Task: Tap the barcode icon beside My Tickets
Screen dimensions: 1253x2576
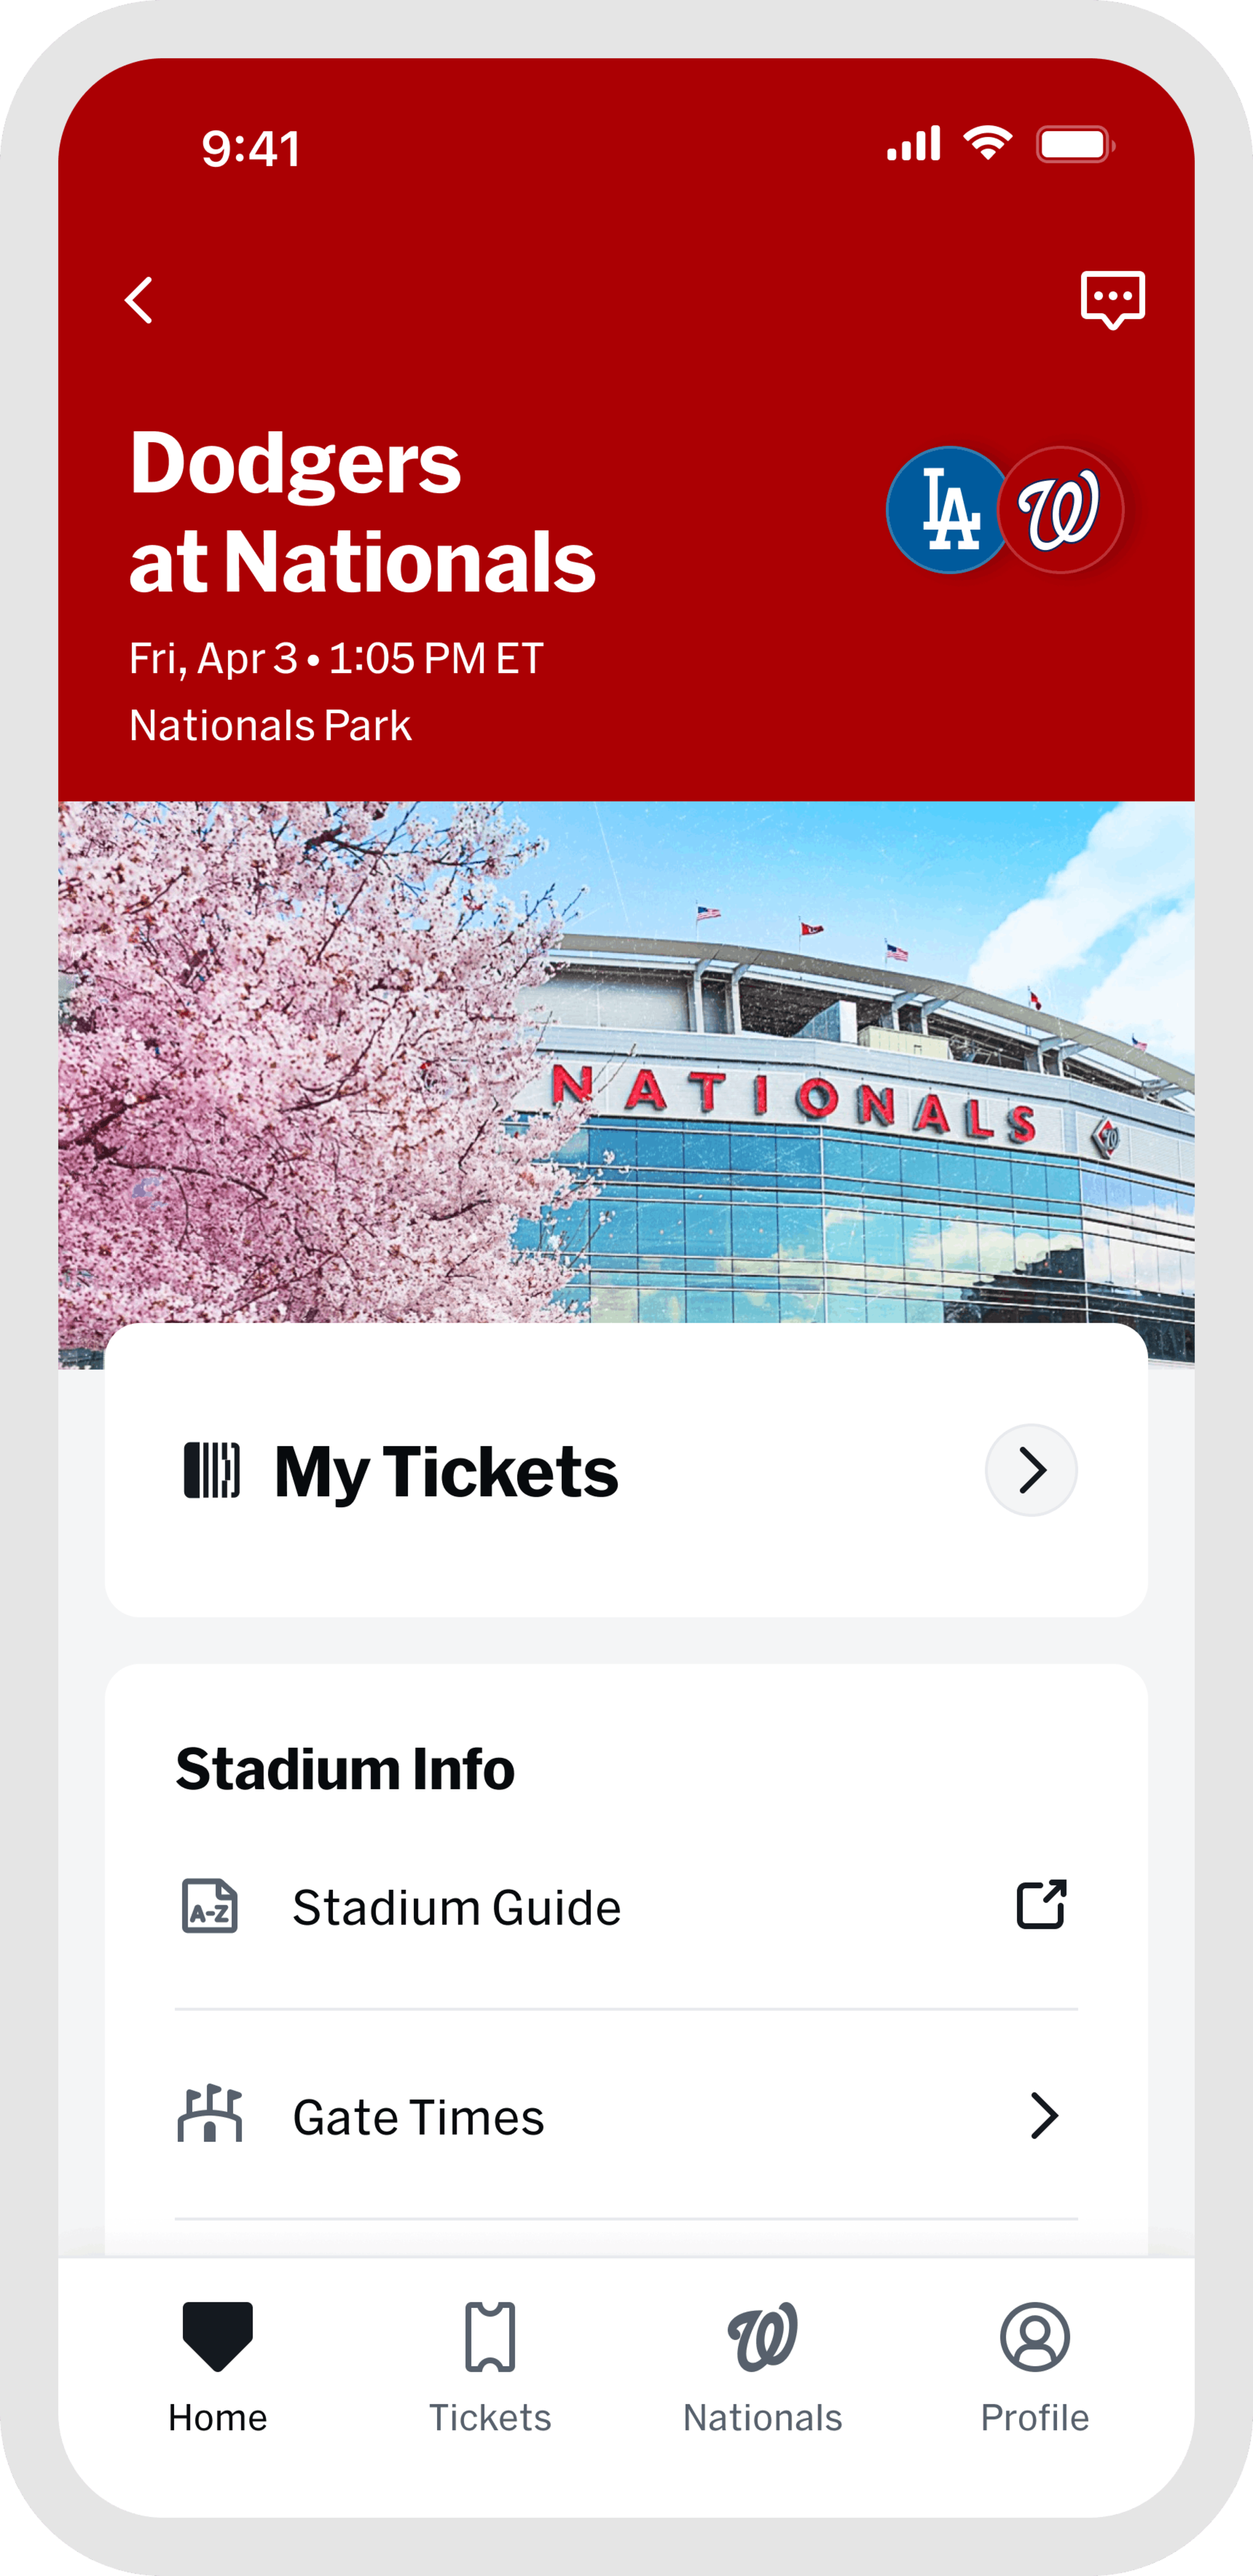Action: click(212, 1470)
